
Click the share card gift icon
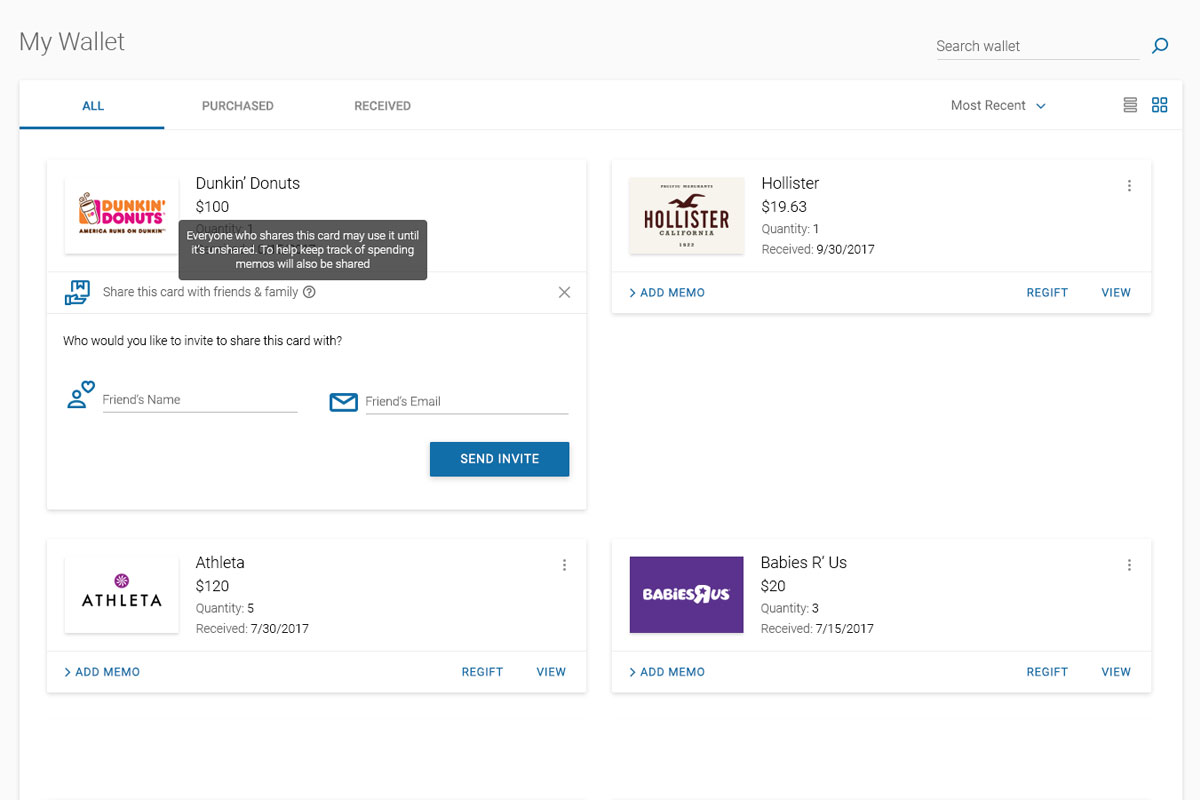(77, 292)
